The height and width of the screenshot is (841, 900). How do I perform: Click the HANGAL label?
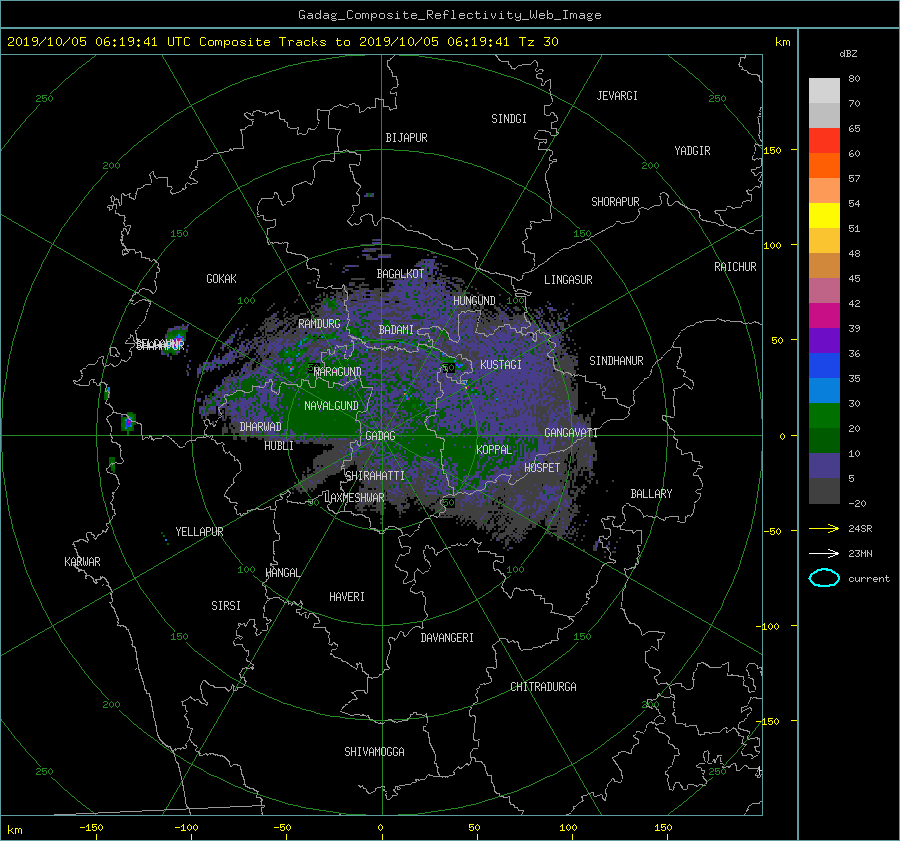pos(282,573)
